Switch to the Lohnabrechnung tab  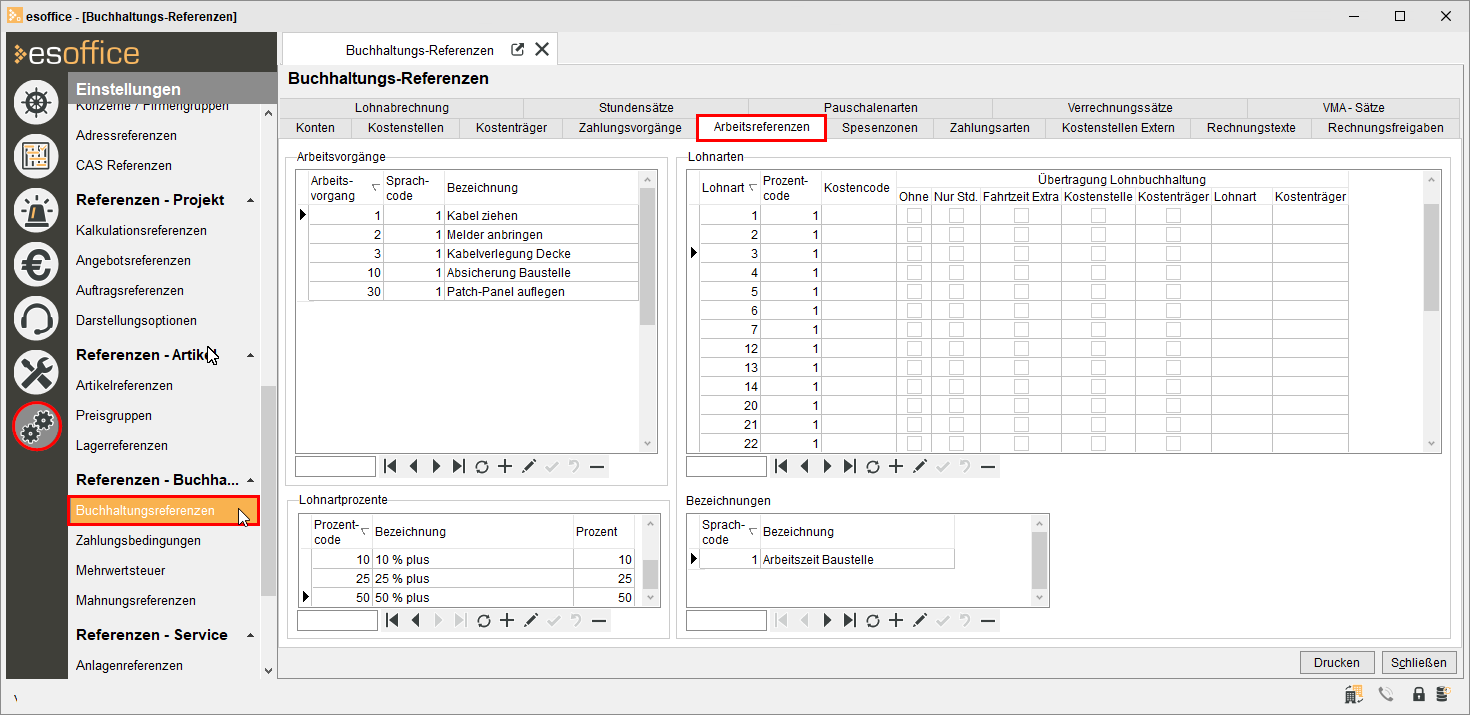pyautogui.click(x=401, y=108)
